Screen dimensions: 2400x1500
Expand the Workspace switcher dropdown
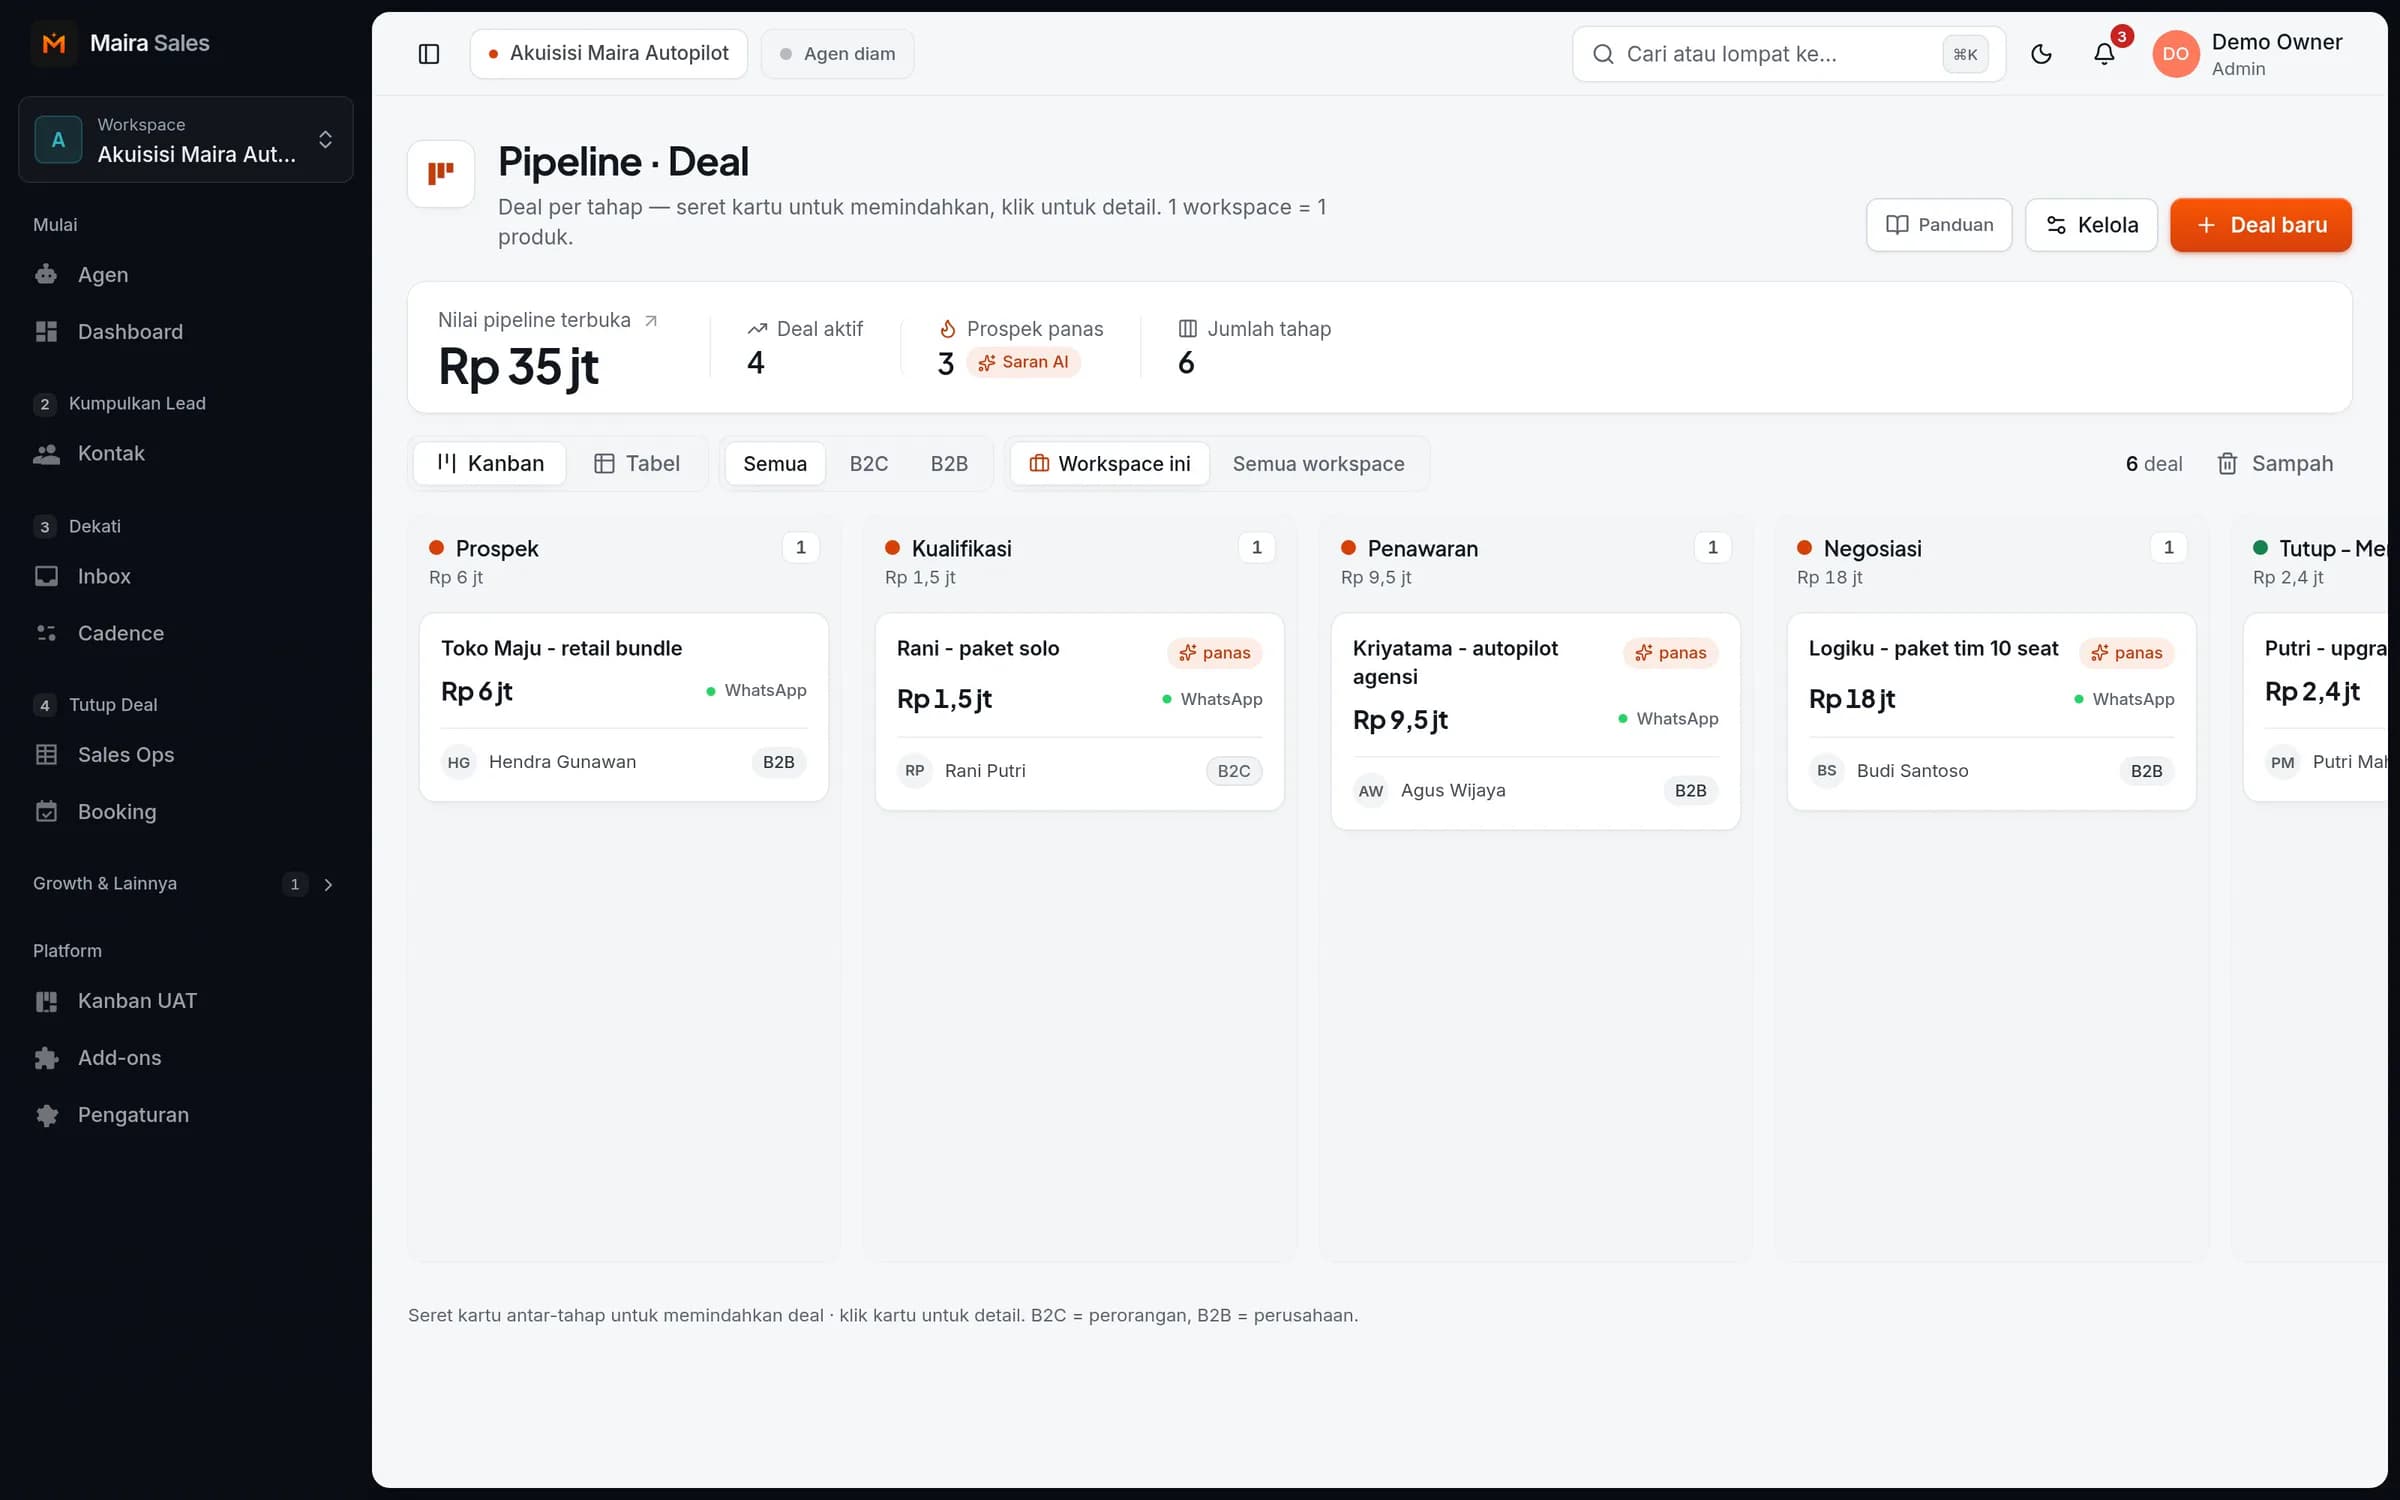(x=186, y=139)
